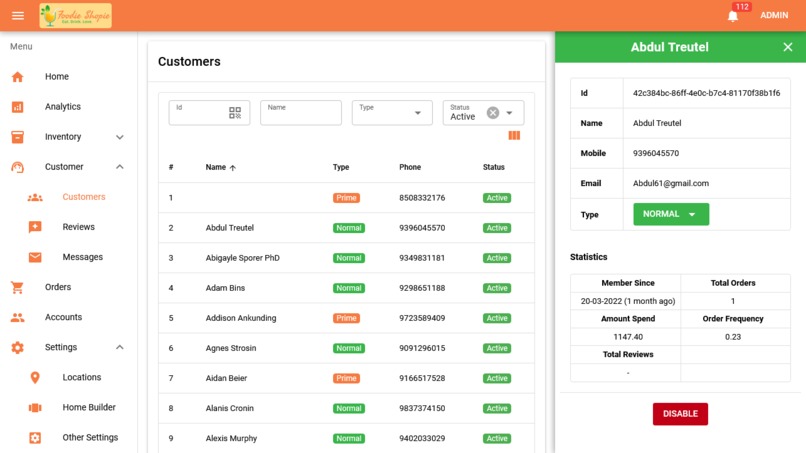Click the customer Id value in panel
This screenshot has height=453, width=806.
click(x=706, y=93)
